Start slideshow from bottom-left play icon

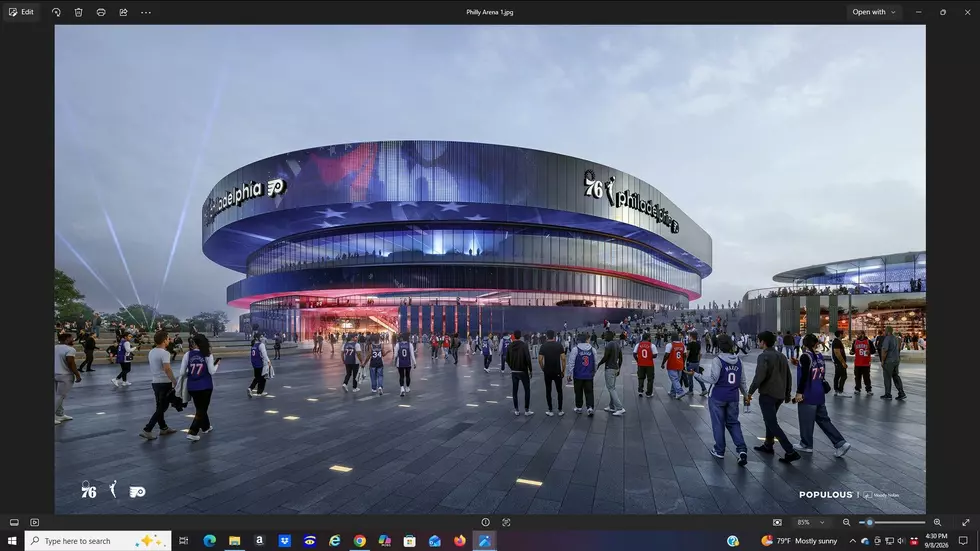[x=34, y=522]
